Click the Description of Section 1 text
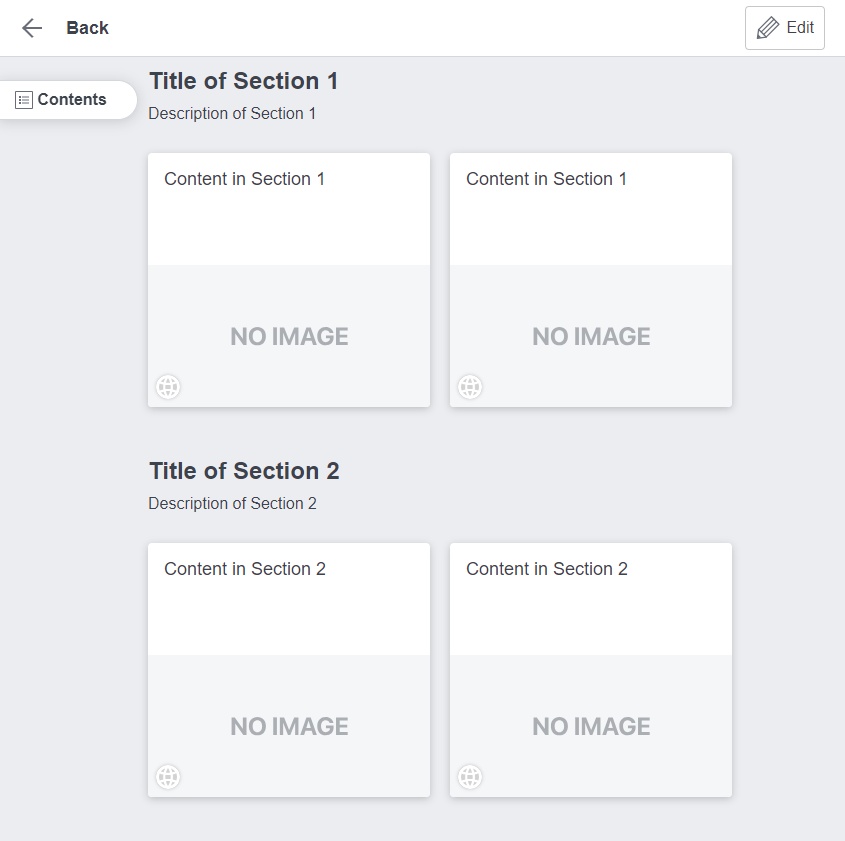The width and height of the screenshot is (845, 841). (x=232, y=114)
